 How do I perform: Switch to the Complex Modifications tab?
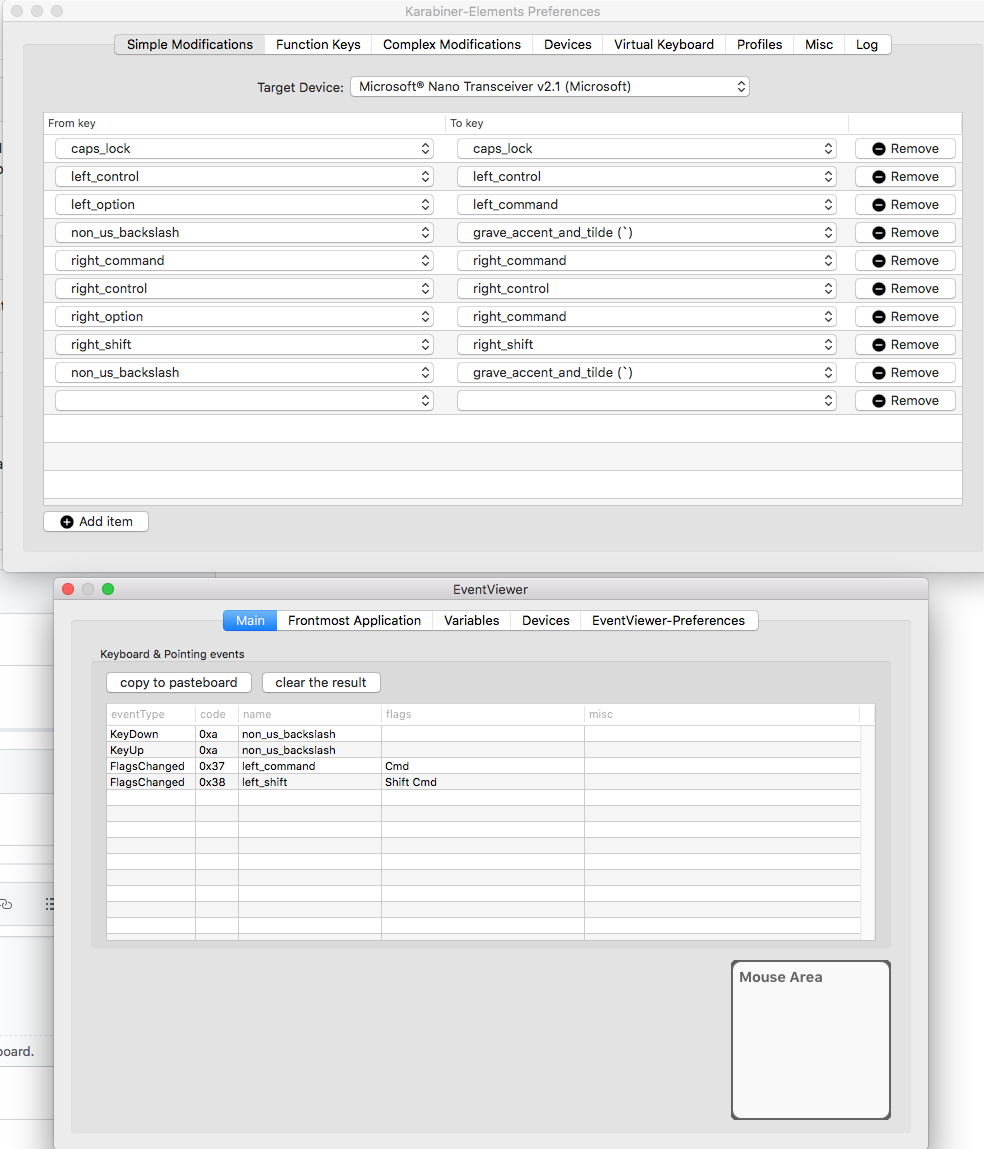pyautogui.click(x=451, y=44)
